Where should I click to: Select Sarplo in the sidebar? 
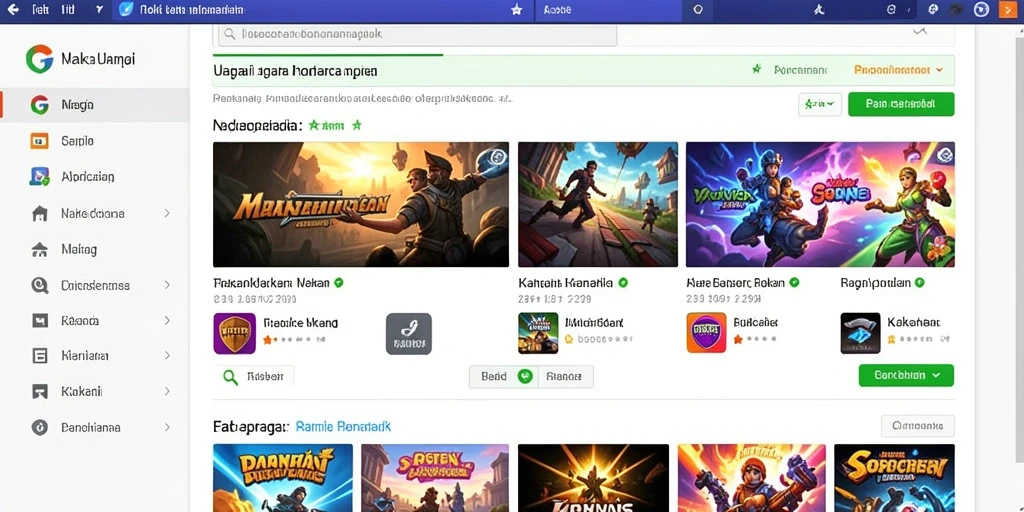pos(95,140)
